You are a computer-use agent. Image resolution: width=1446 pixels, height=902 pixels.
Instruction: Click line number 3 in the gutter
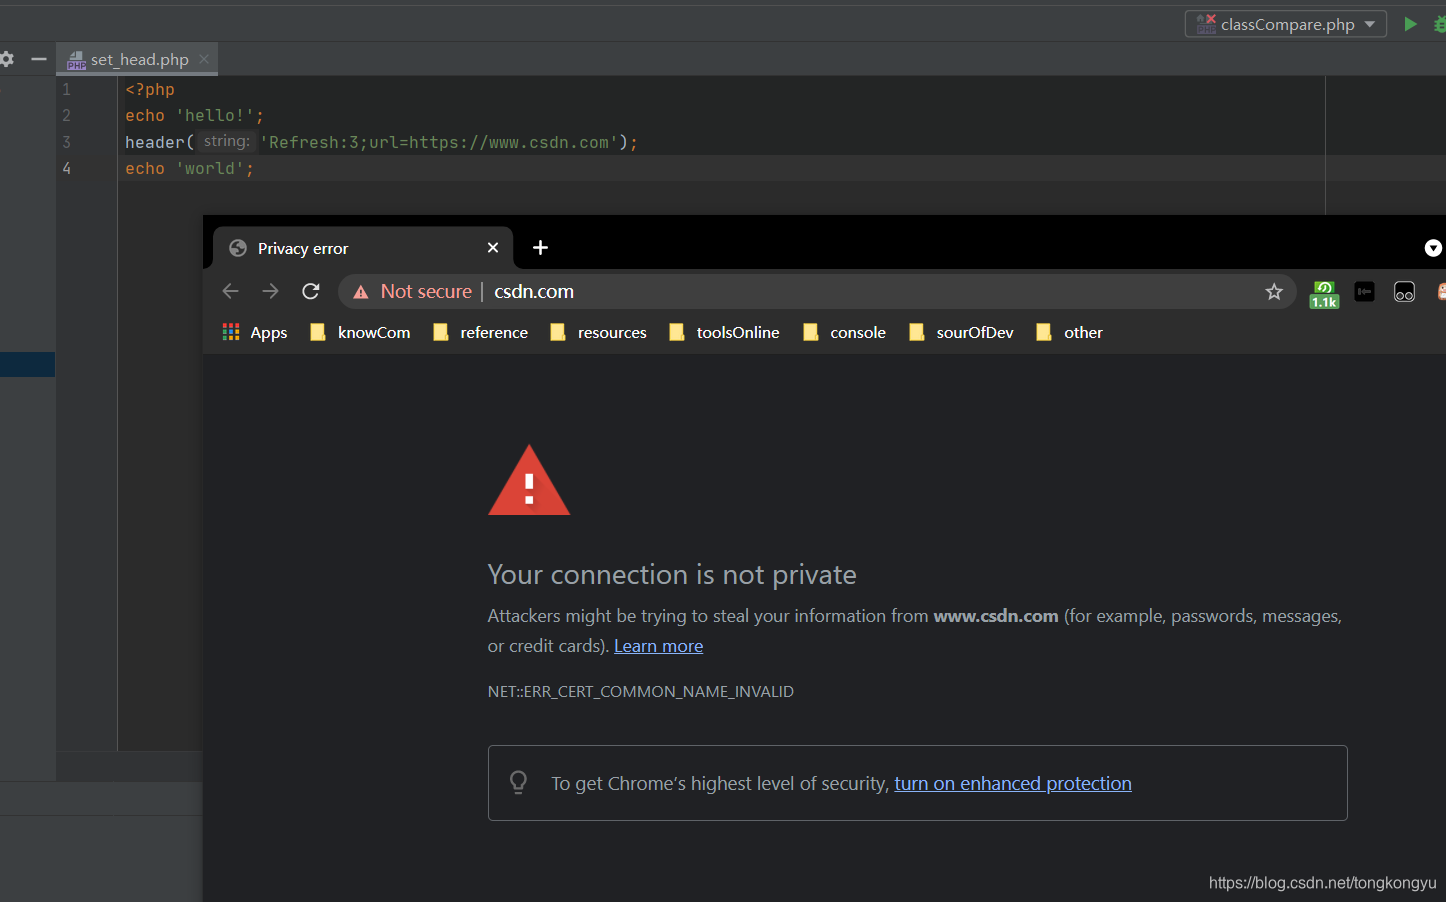click(66, 142)
